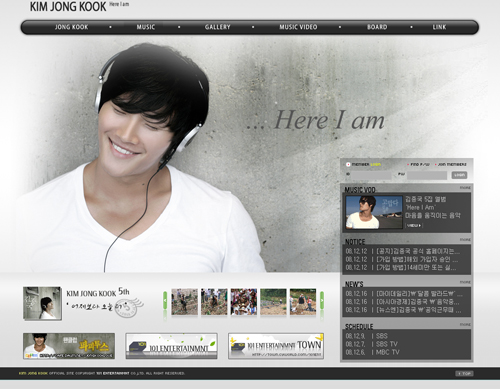Viewport: 500px width, 389px height.
Task: Open schedule entry '08.12.6. MBC TV'
Action: point(373,352)
